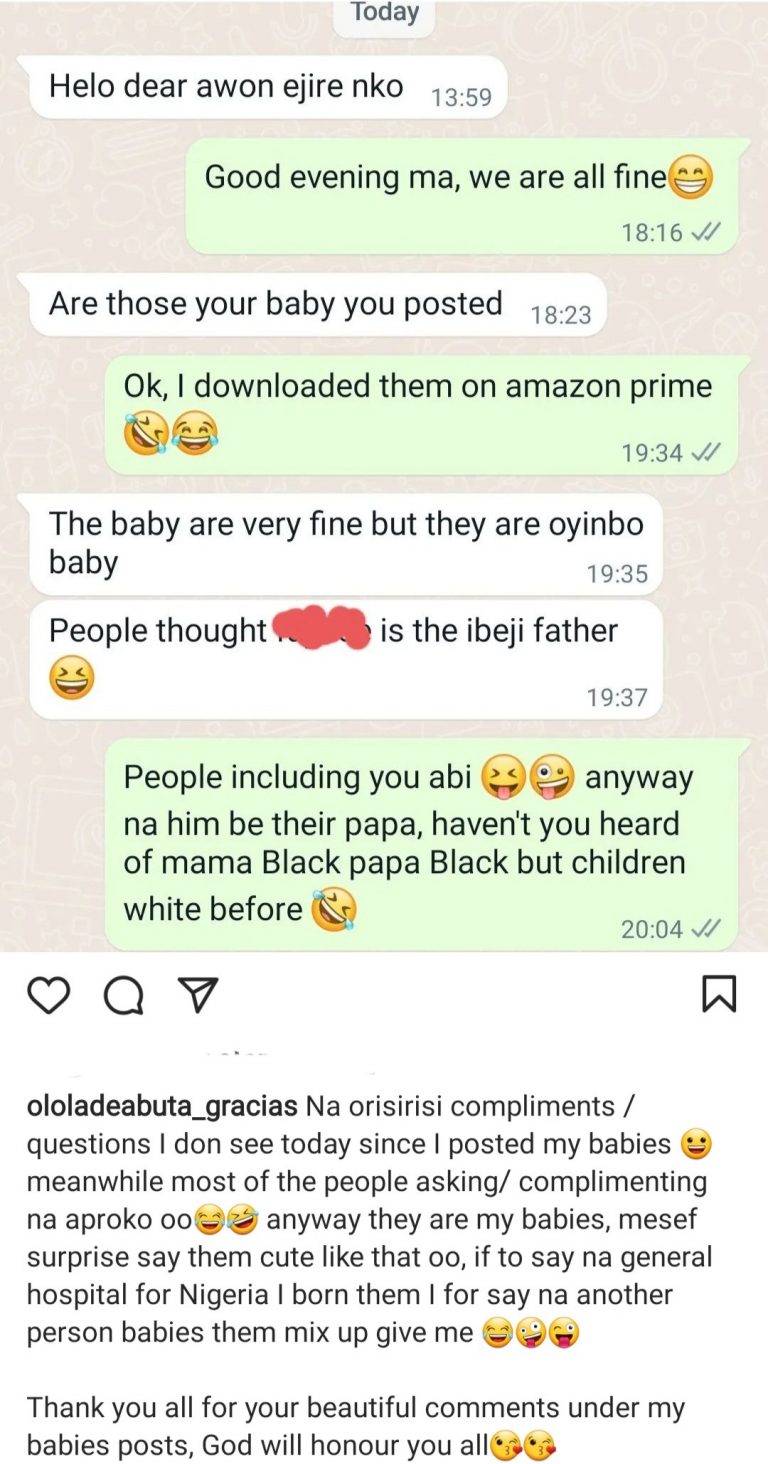This screenshot has width=768, height=1464.
Task: Tap the red scribble covering the name
Action: tap(323, 628)
